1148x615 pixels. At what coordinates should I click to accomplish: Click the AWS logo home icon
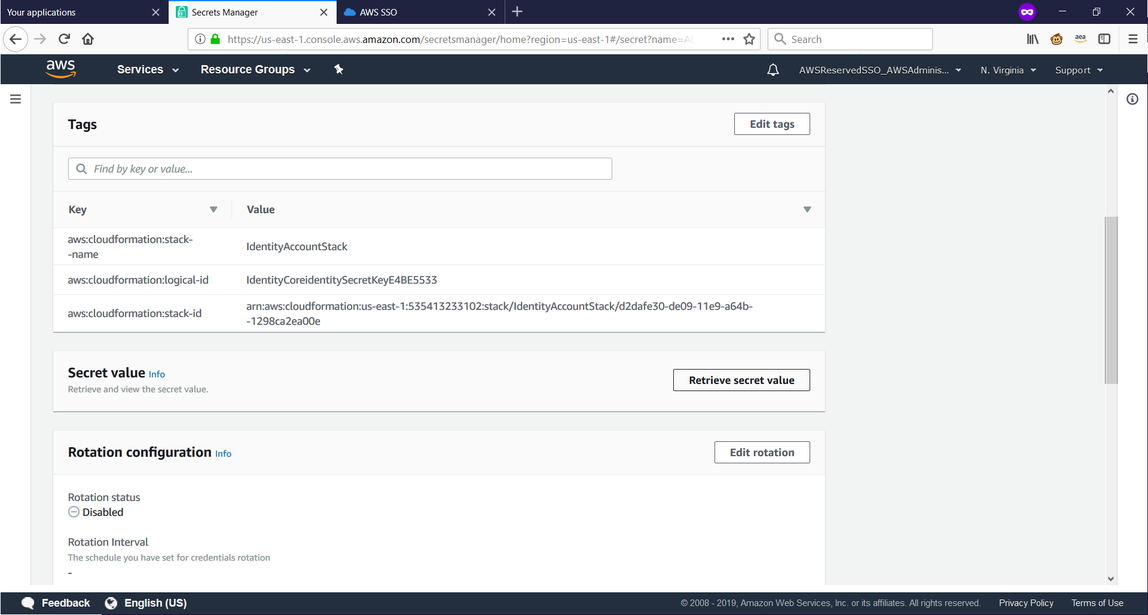[x=61, y=69]
